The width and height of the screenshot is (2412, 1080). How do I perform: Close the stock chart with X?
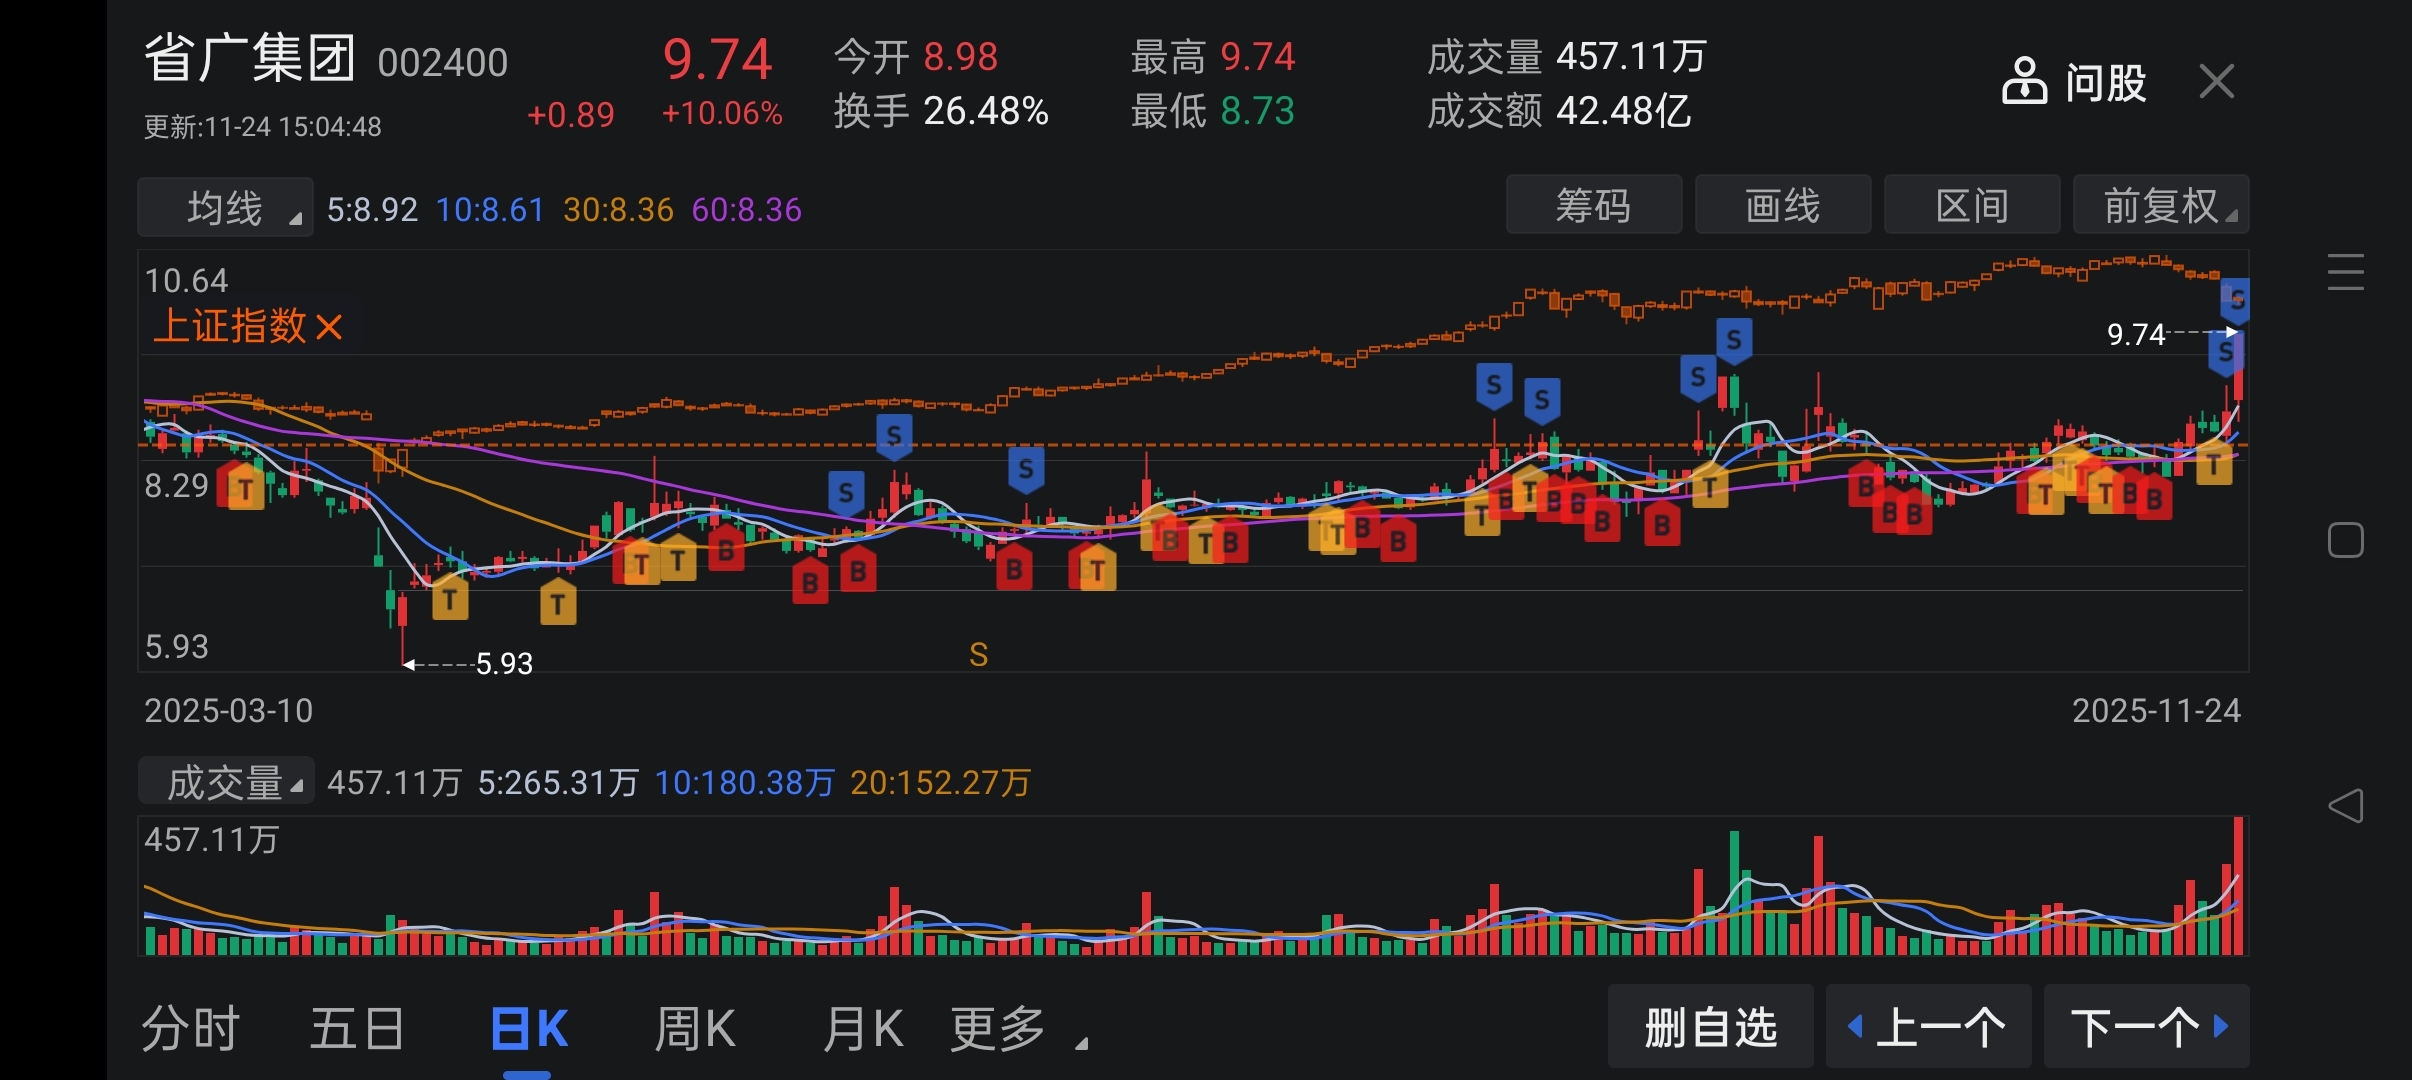(x=2217, y=82)
